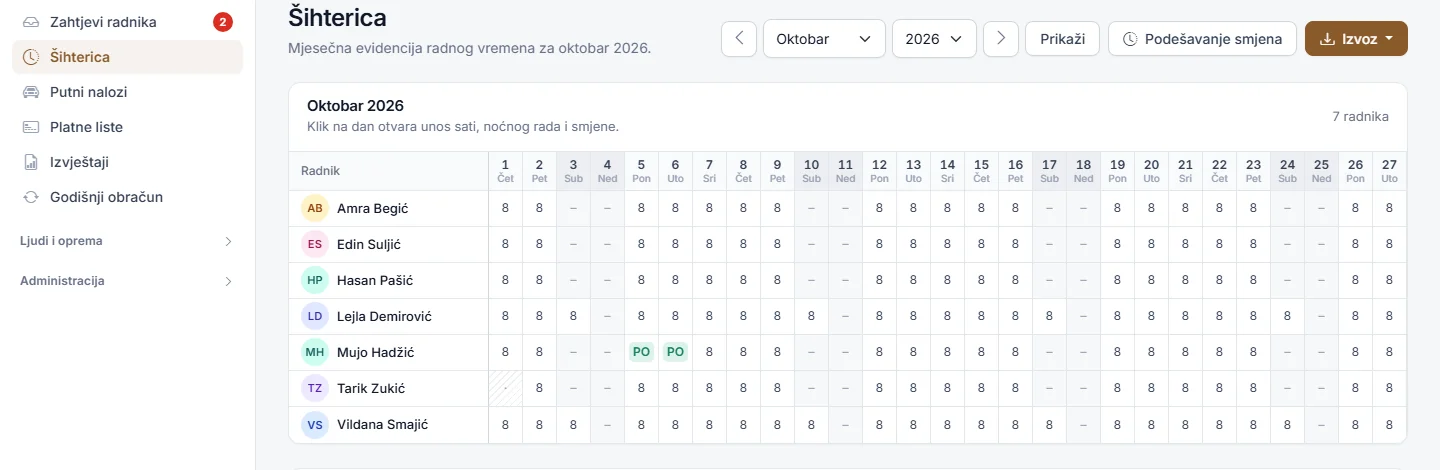Open Zahtjevi radnika inbox icon
1440x470 pixels.
coord(31,22)
